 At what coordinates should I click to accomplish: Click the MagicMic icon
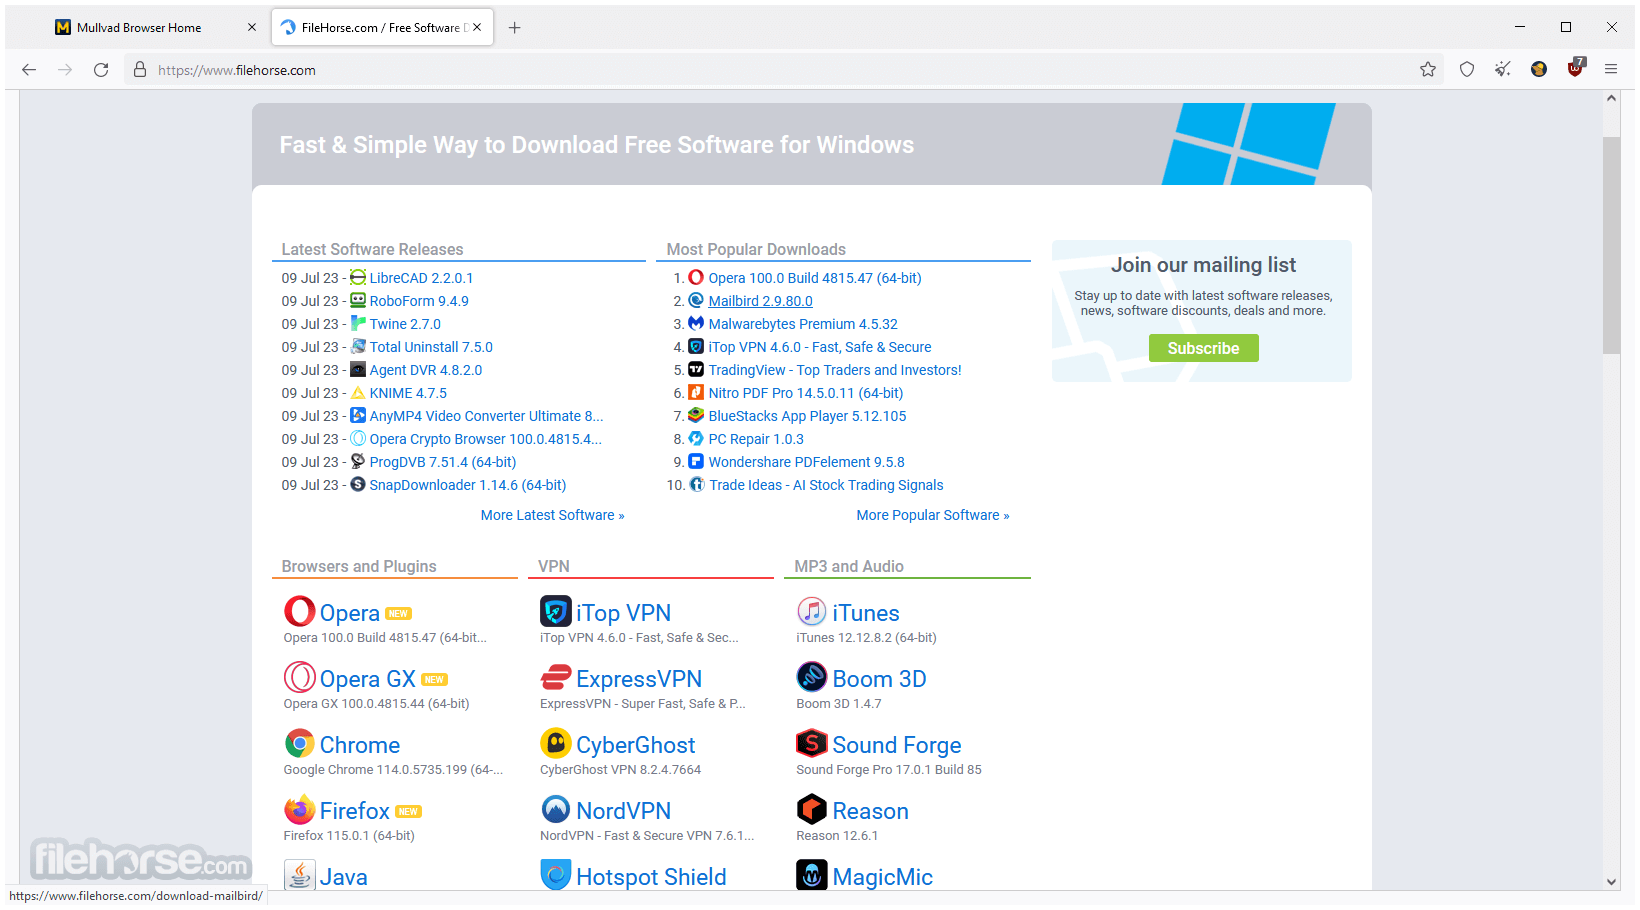[812, 875]
